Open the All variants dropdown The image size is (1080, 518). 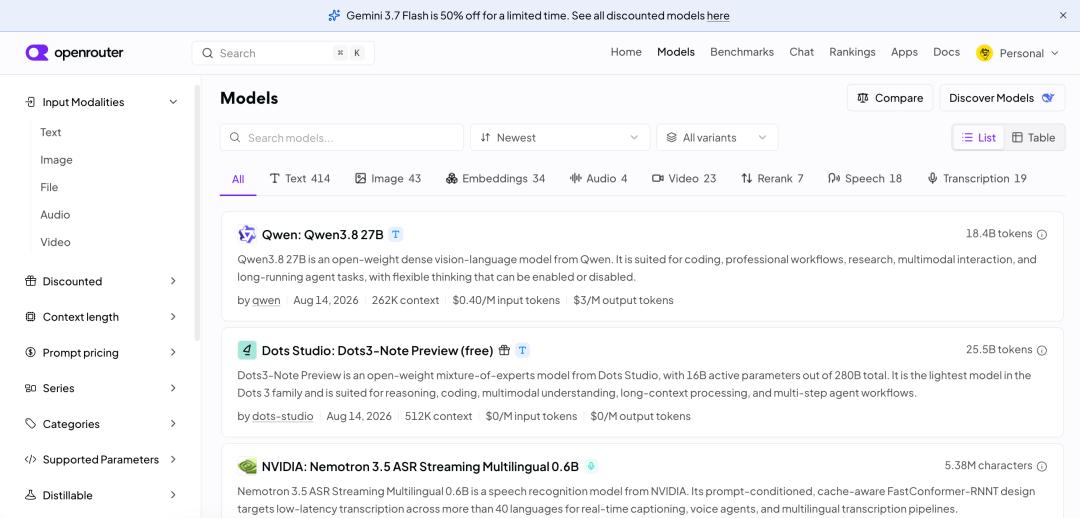tap(717, 137)
